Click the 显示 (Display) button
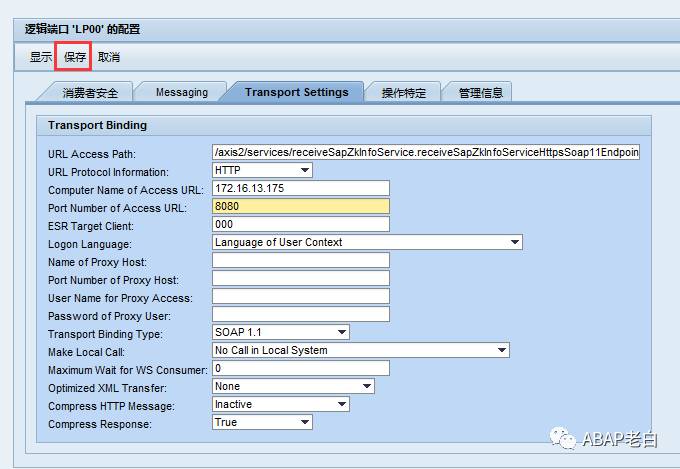This screenshot has height=469, width=680. click(41, 57)
